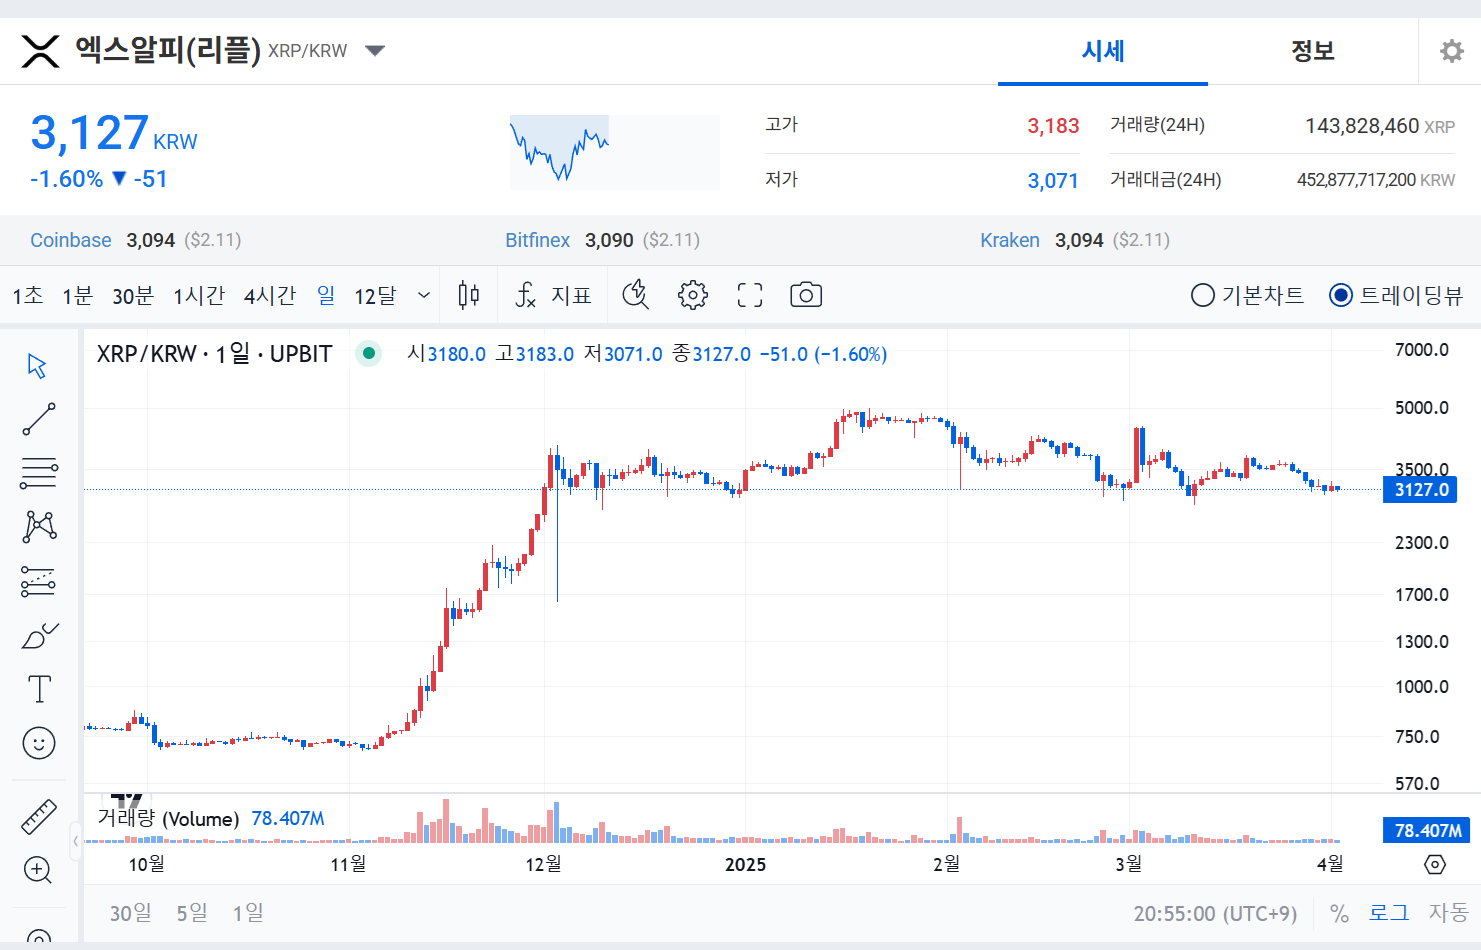Show 5일 date range
This screenshot has height=950, width=1481.
point(192,913)
